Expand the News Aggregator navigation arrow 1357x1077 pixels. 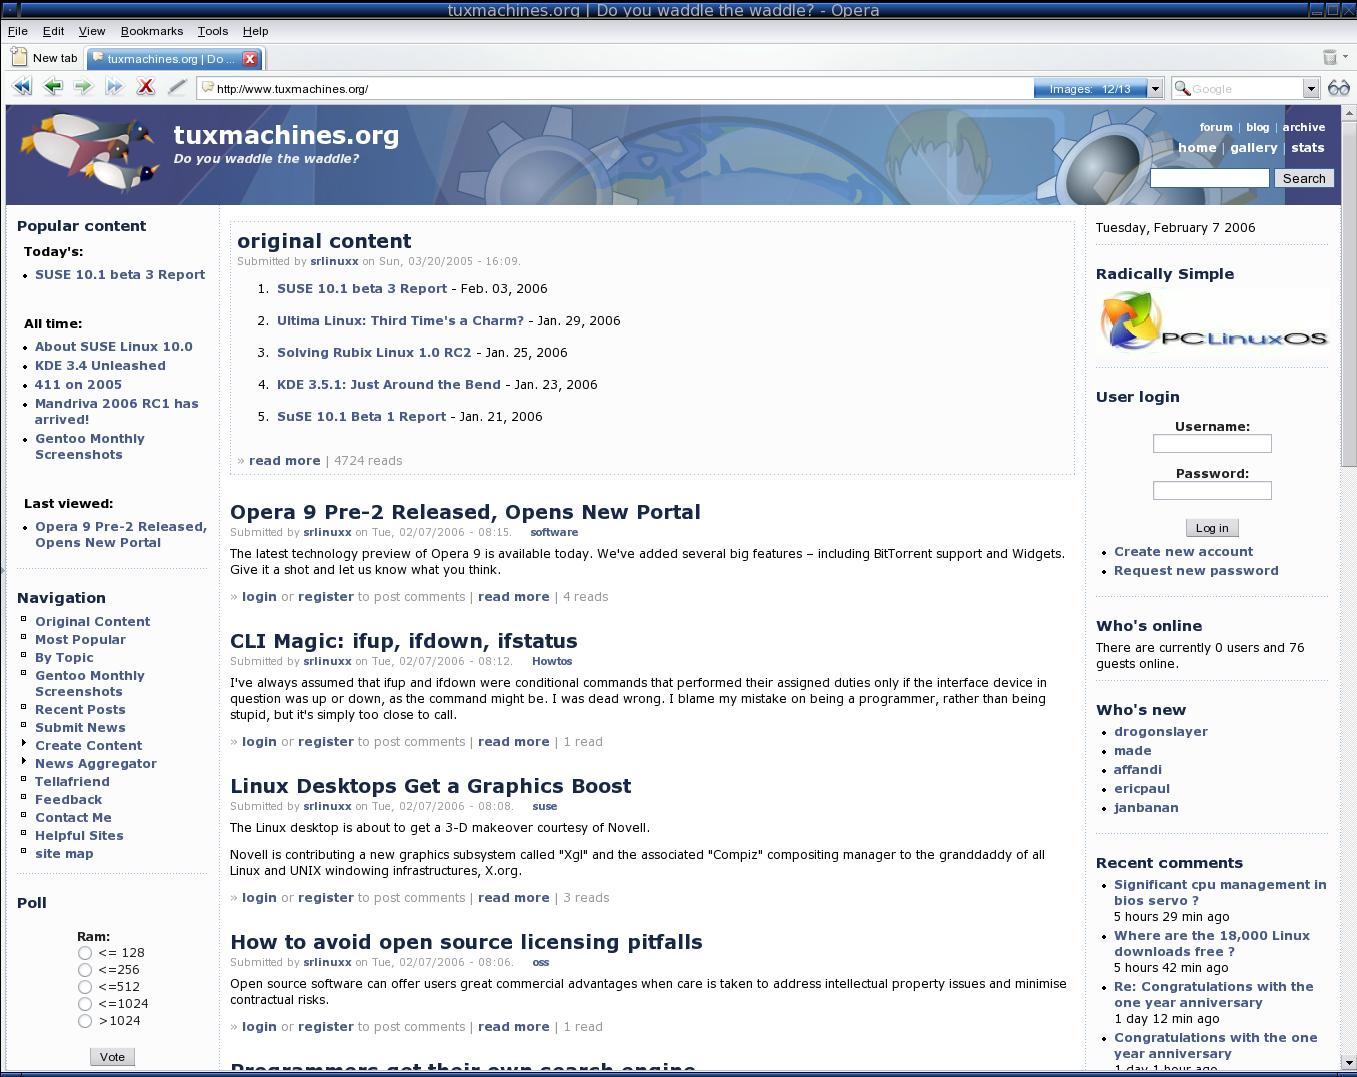pos(24,762)
